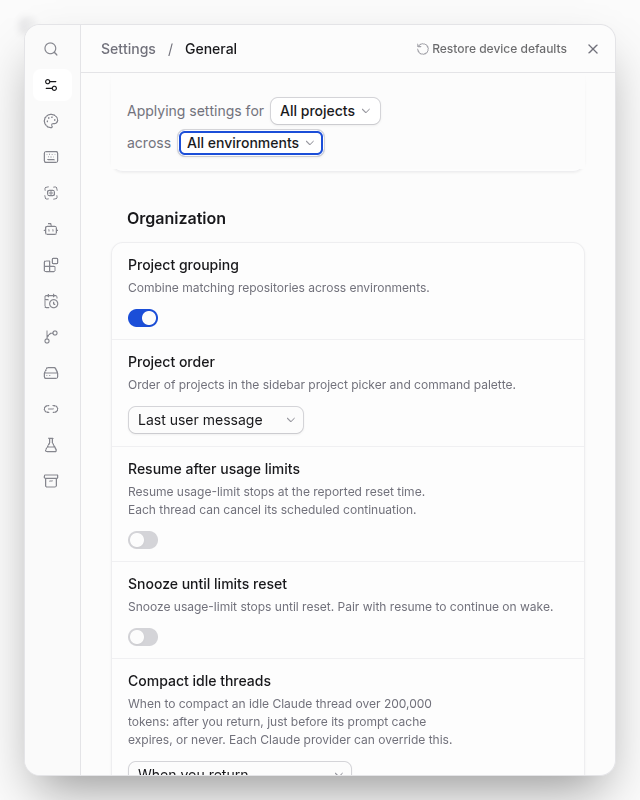This screenshot has height=800, width=640.
Task: Click the Compact idle threads heading
Action: click(x=200, y=681)
